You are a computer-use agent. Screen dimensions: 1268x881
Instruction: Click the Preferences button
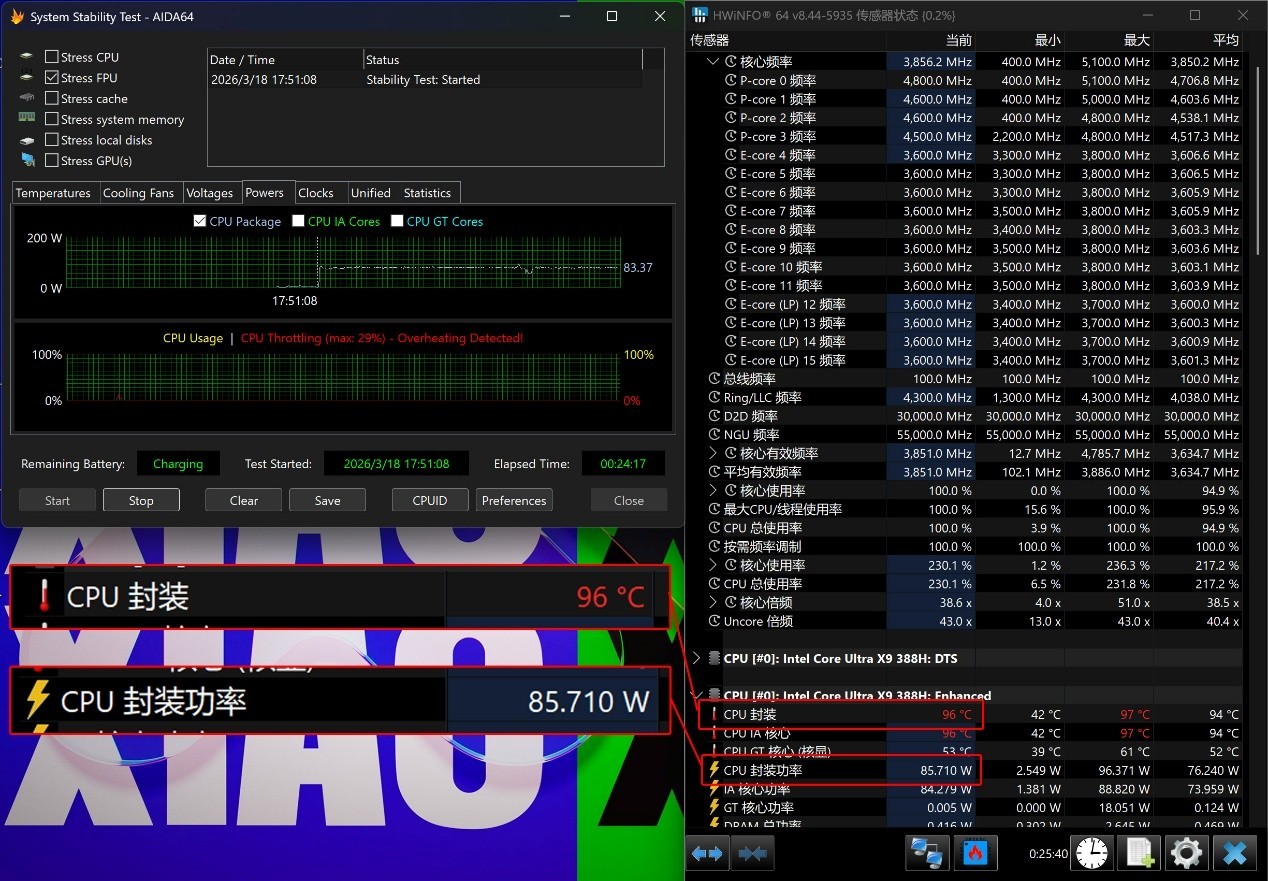[x=514, y=500]
